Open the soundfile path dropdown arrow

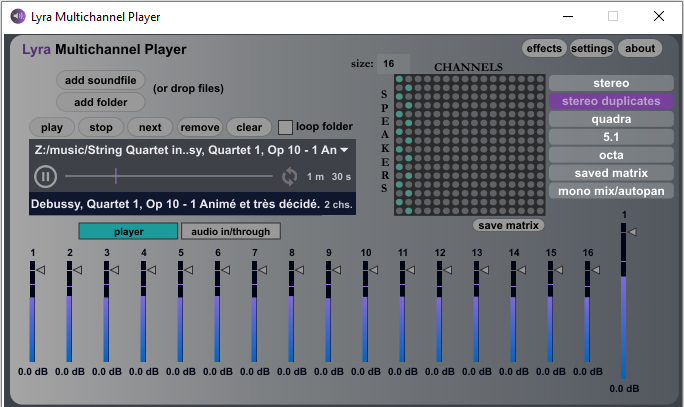pyautogui.click(x=344, y=150)
